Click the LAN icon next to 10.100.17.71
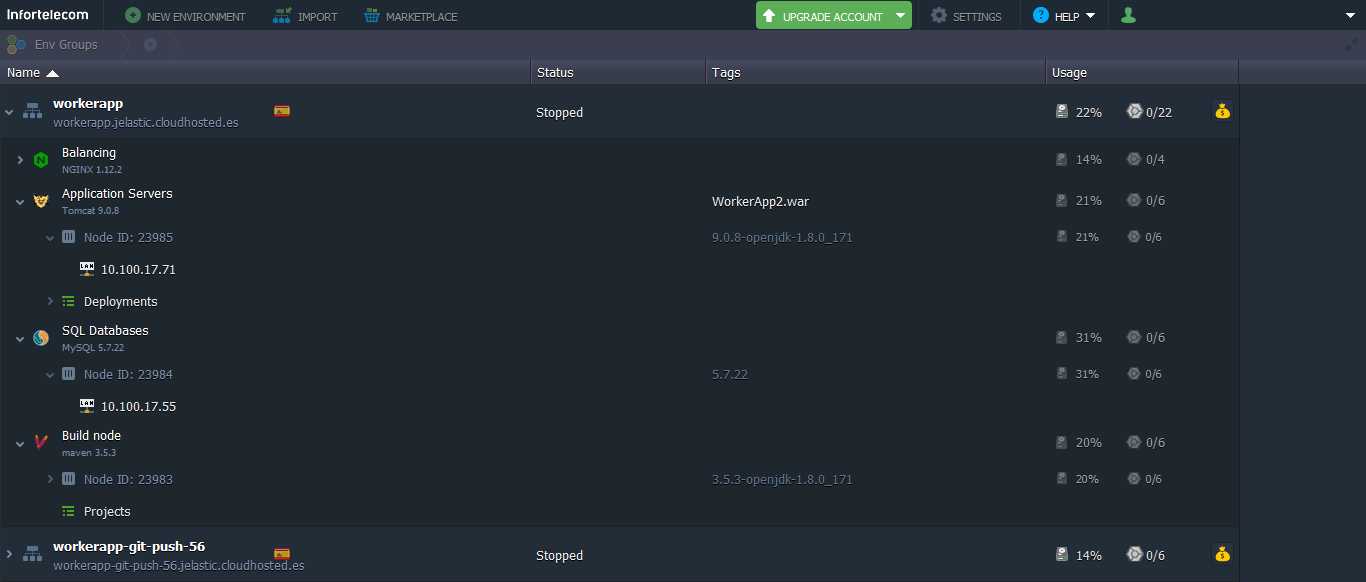Screen dimensions: 1366x582 pos(87,269)
